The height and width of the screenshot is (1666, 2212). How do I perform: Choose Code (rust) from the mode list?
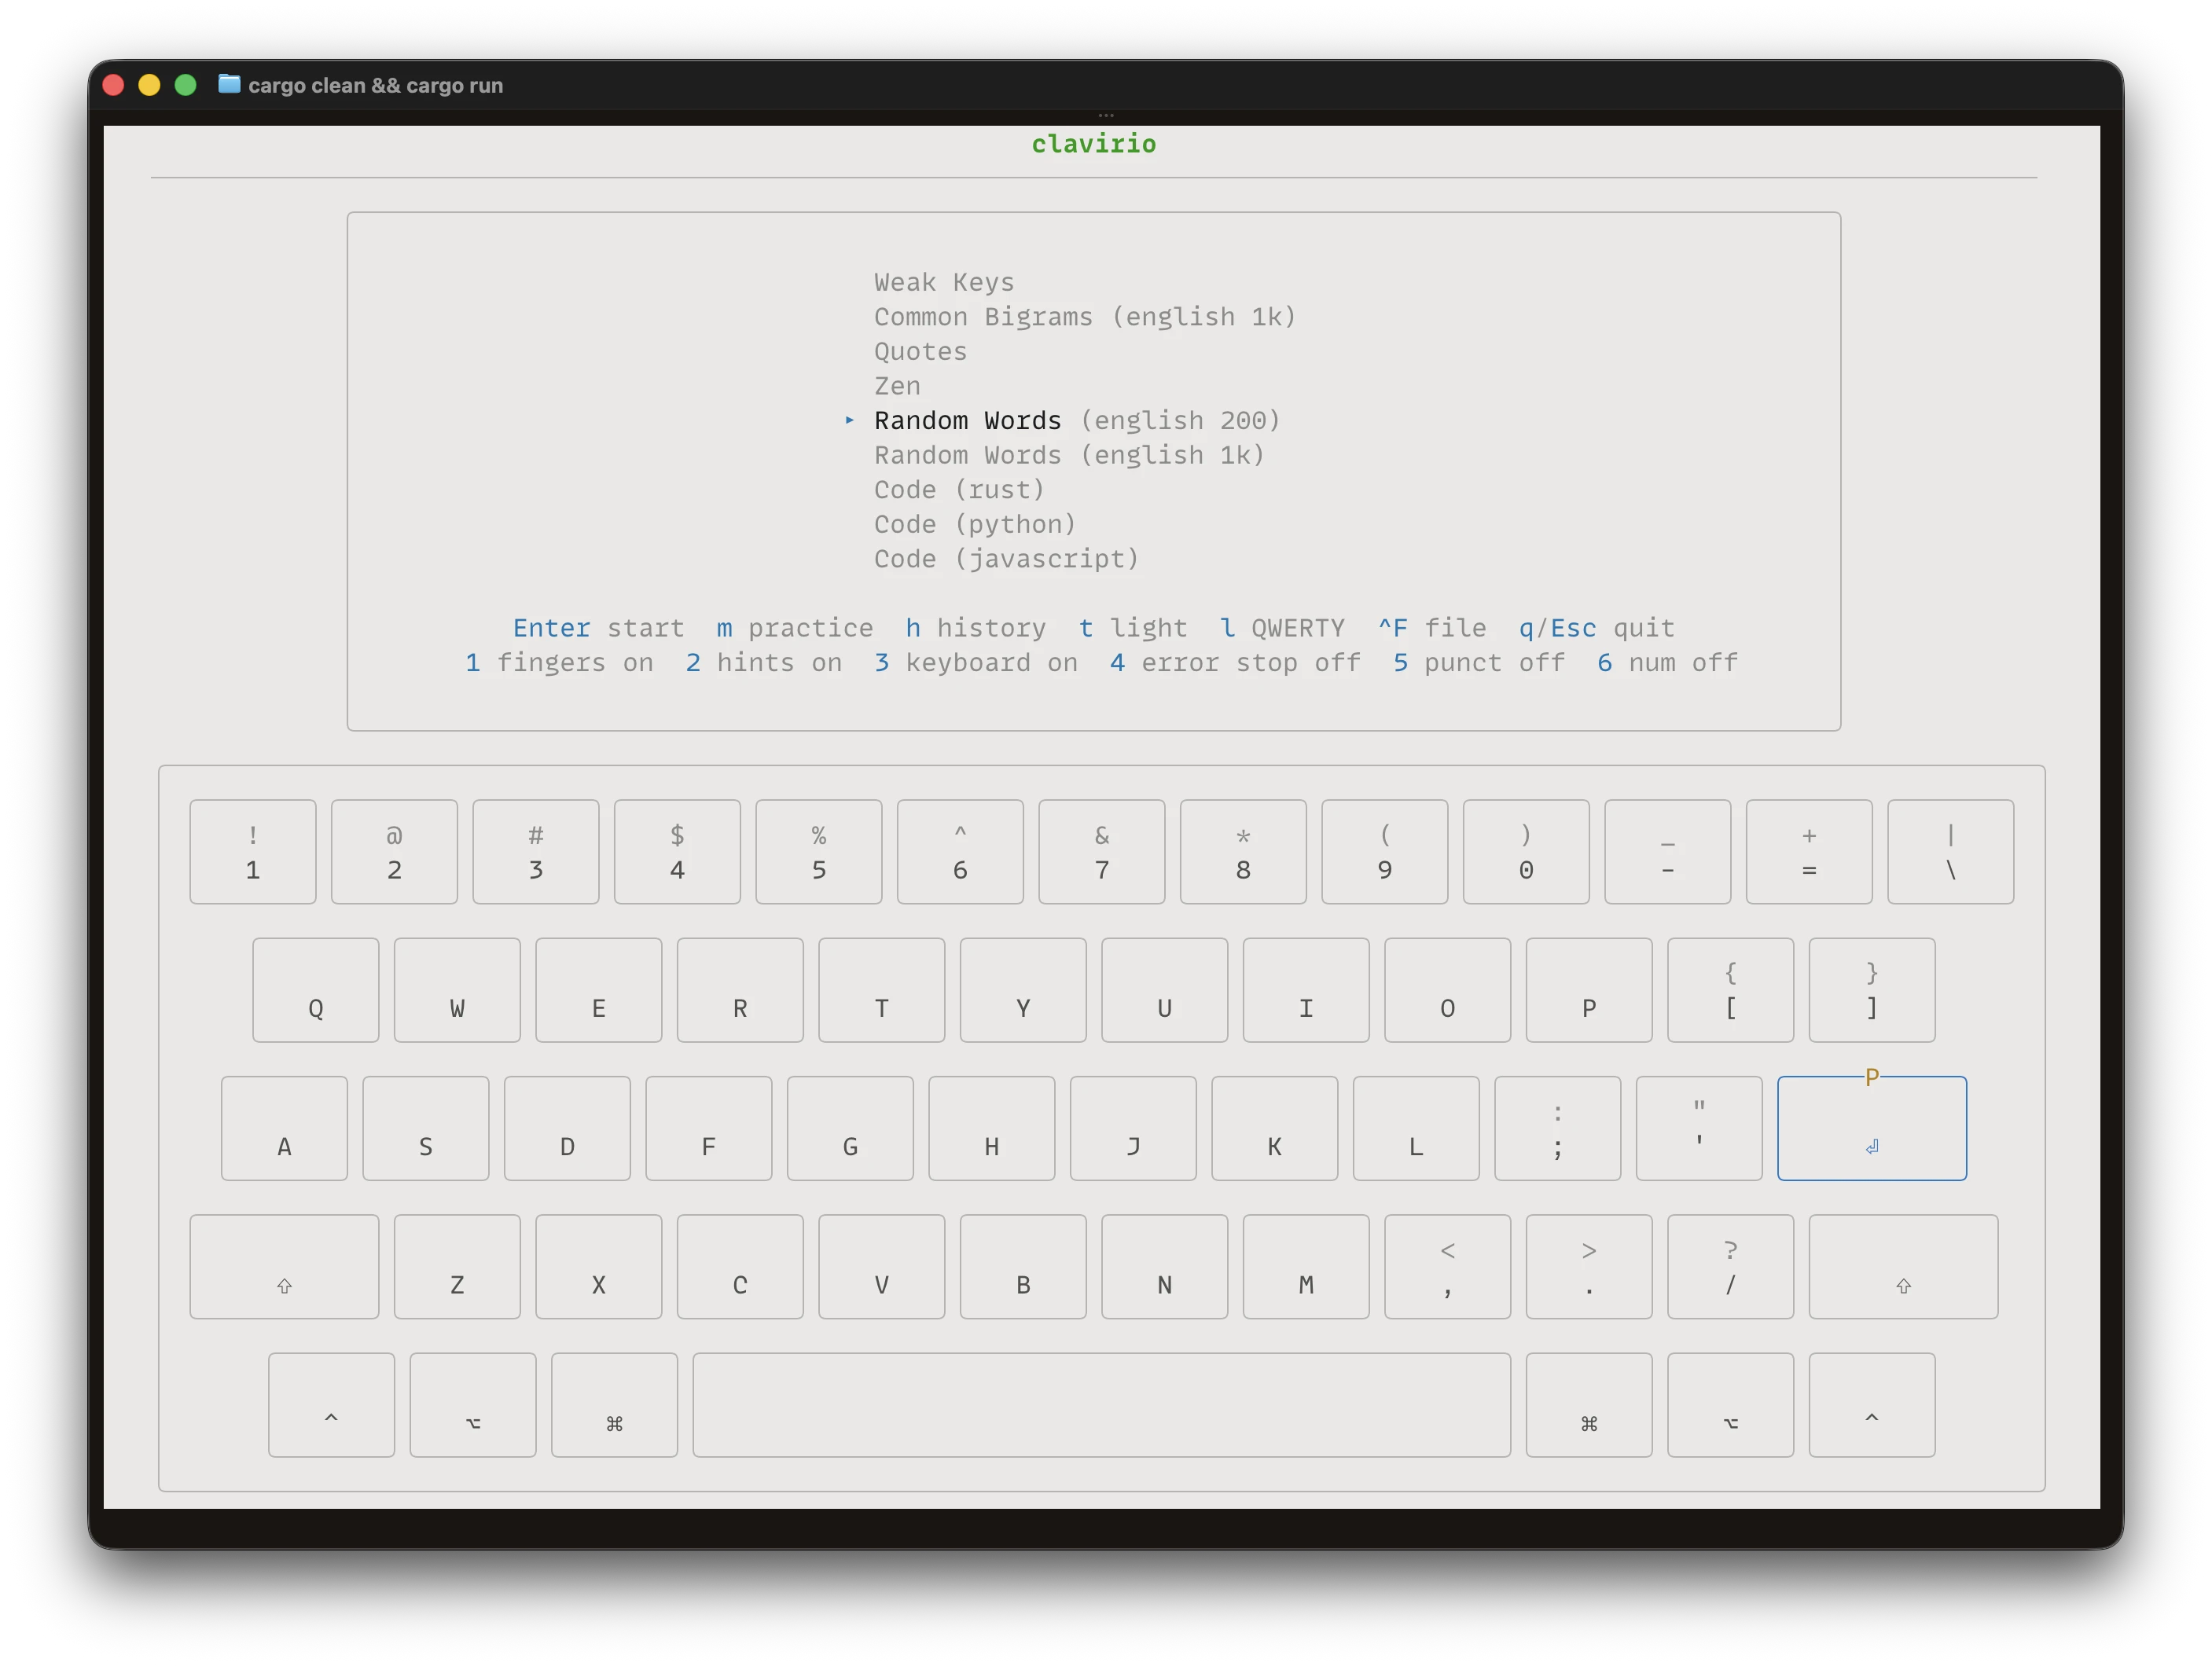tap(958, 489)
